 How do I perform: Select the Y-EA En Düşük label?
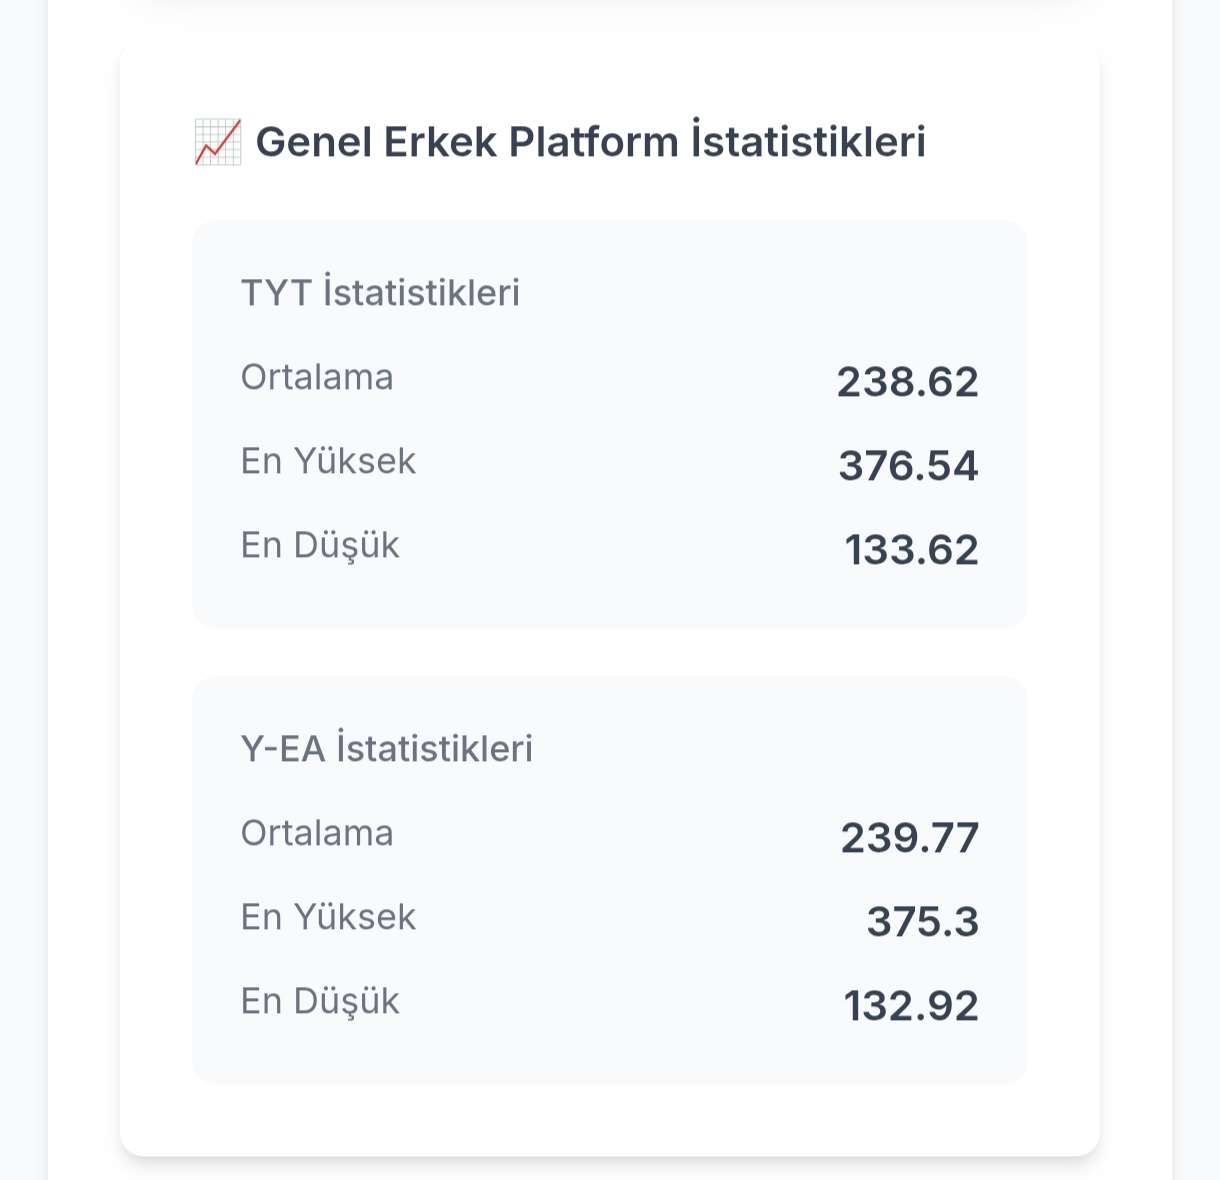[x=320, y=1002]
